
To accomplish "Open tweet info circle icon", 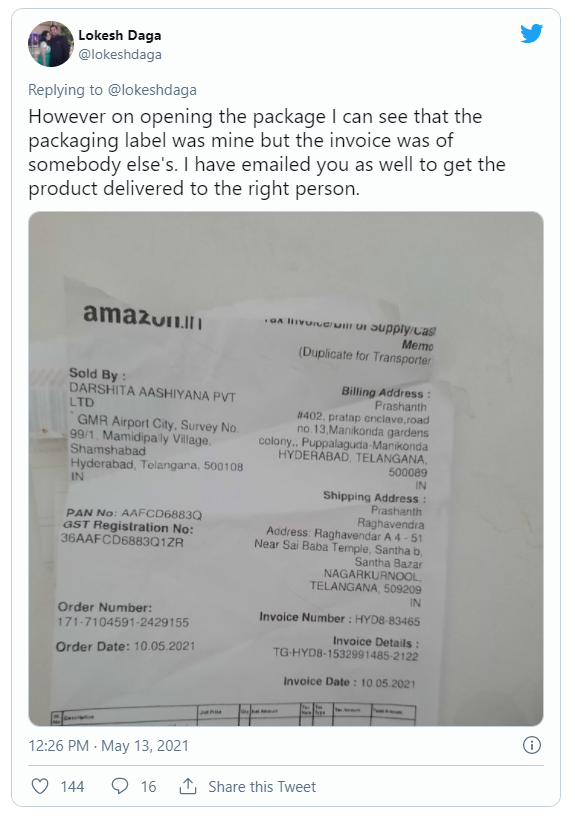I will (532, 745).
